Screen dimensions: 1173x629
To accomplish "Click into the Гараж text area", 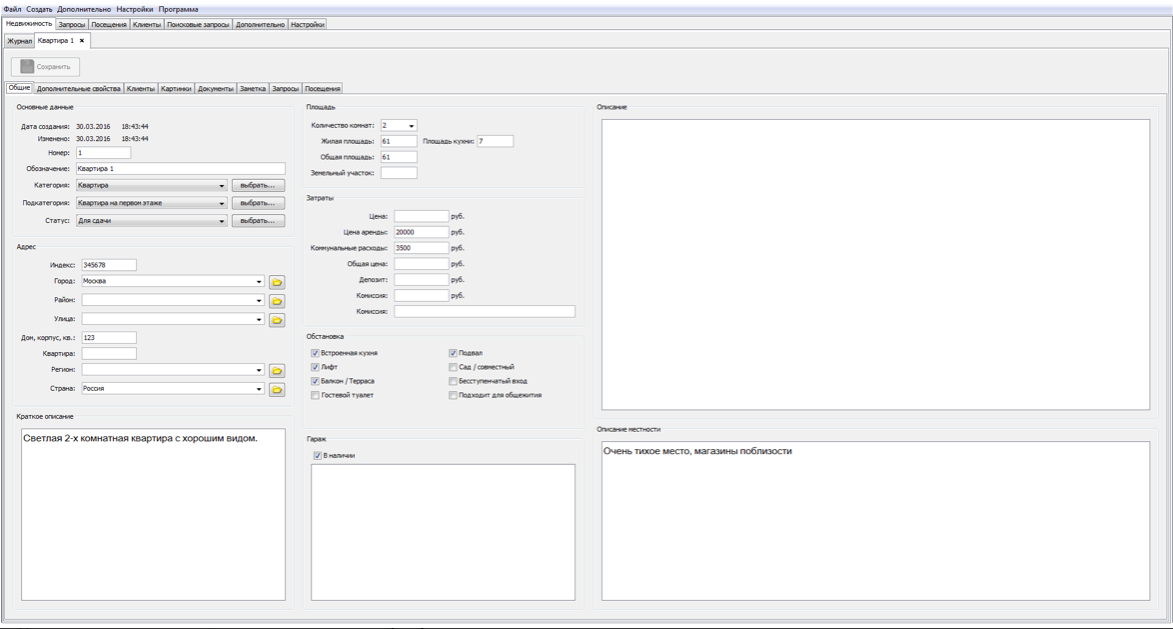I will pos(443,533).
